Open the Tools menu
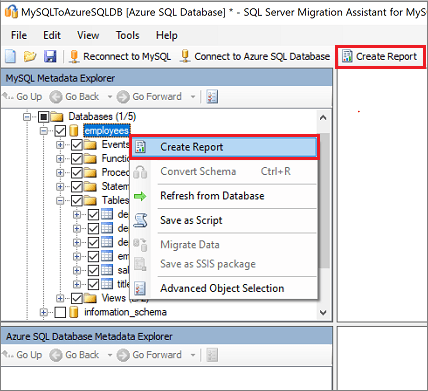 127,35
